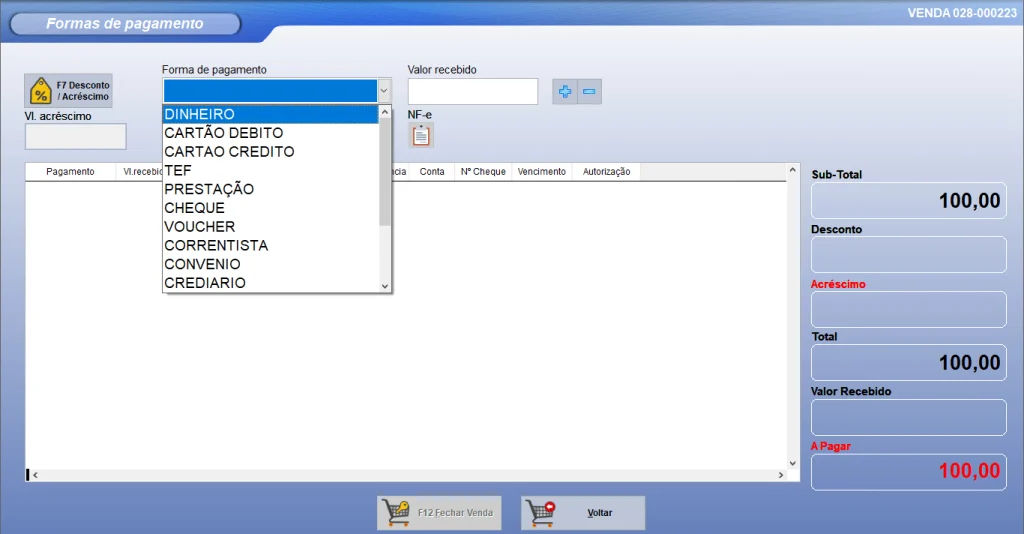Click the blue minus remove payment icon
This screenshot has width=1024, height=534.
[589, 92]
